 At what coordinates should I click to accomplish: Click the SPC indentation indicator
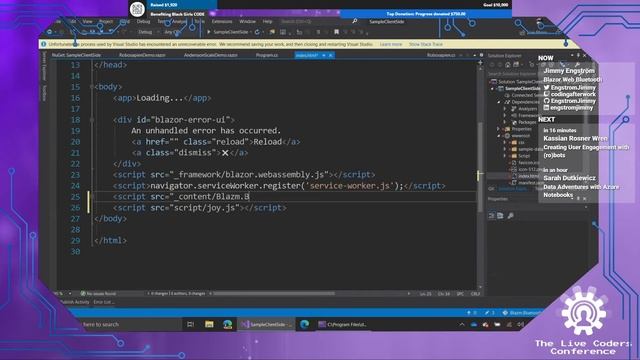(460, 293)
